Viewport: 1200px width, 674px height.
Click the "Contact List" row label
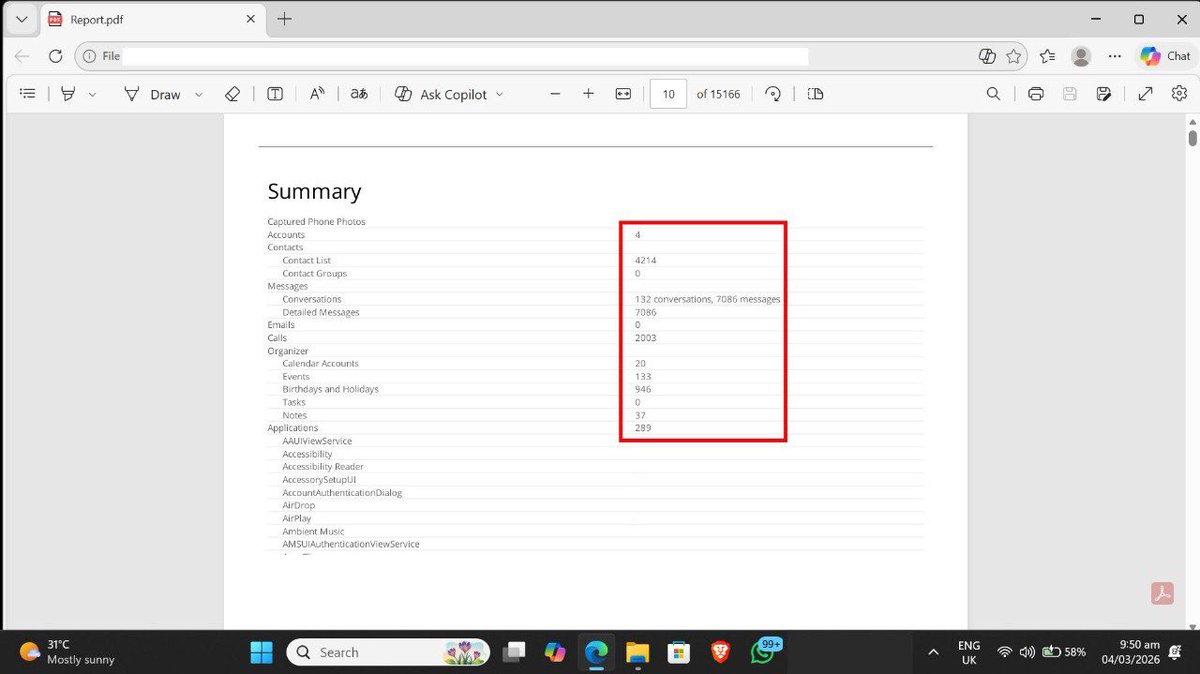pyautogui.click(x=306, y=260)
